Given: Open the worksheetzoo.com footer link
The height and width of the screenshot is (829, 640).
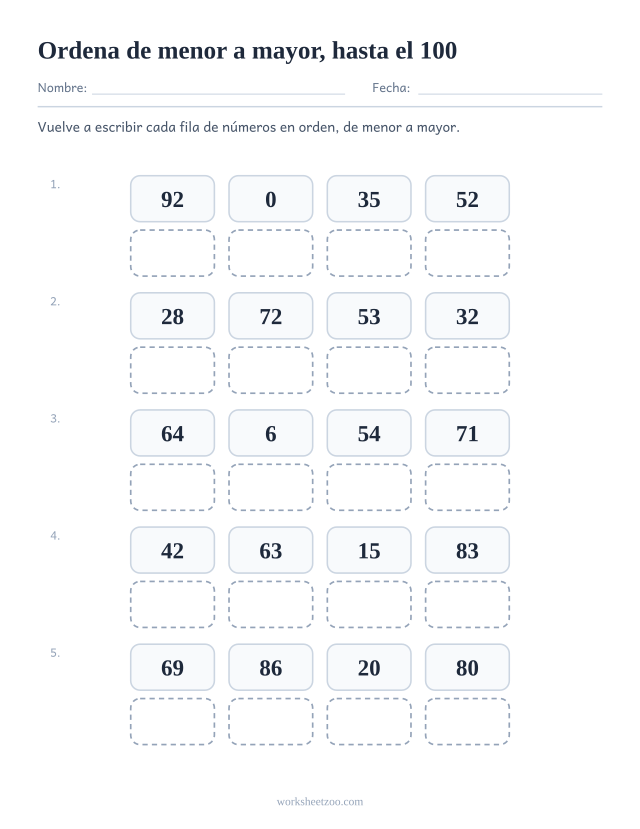Looking at the screenshot, I should (320, 802).
